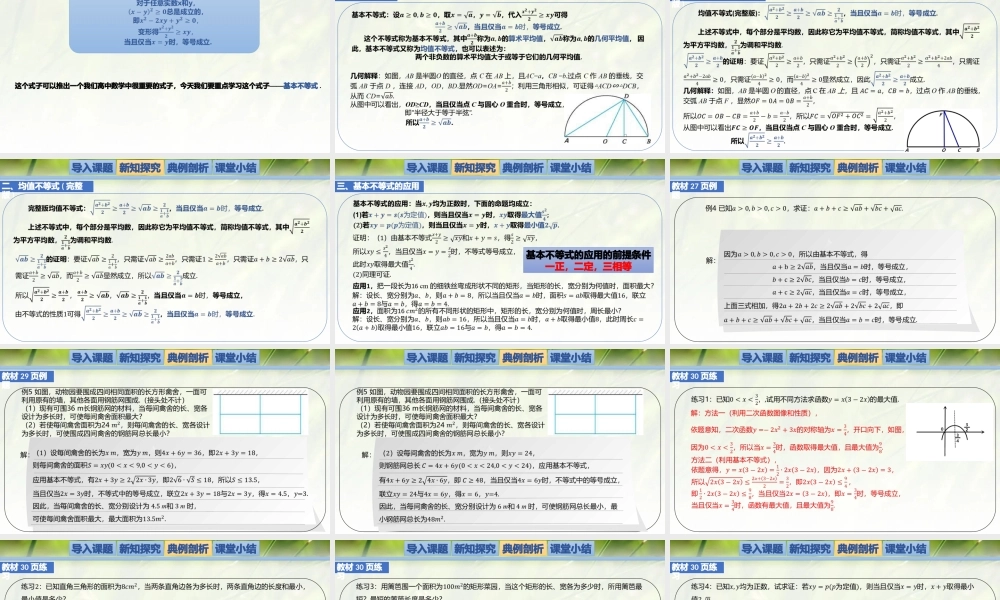
Task: Click the 教材 27 页例 heading label
Action: coord(695,186)
